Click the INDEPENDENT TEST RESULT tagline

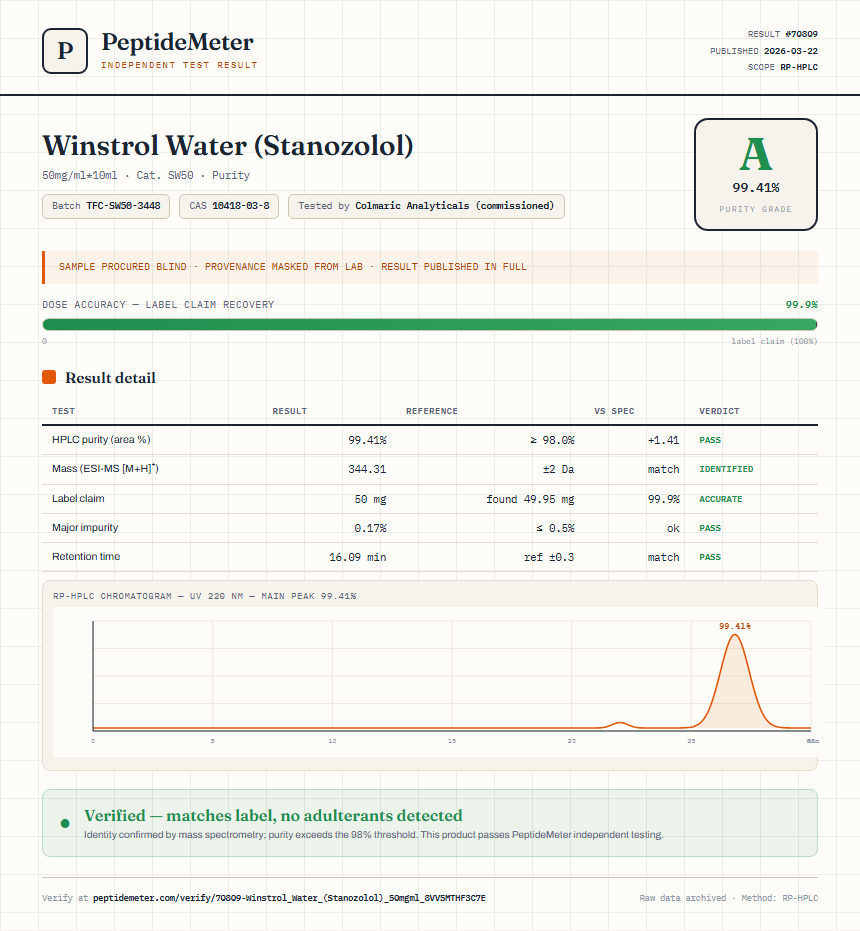[x=179, y=65]
